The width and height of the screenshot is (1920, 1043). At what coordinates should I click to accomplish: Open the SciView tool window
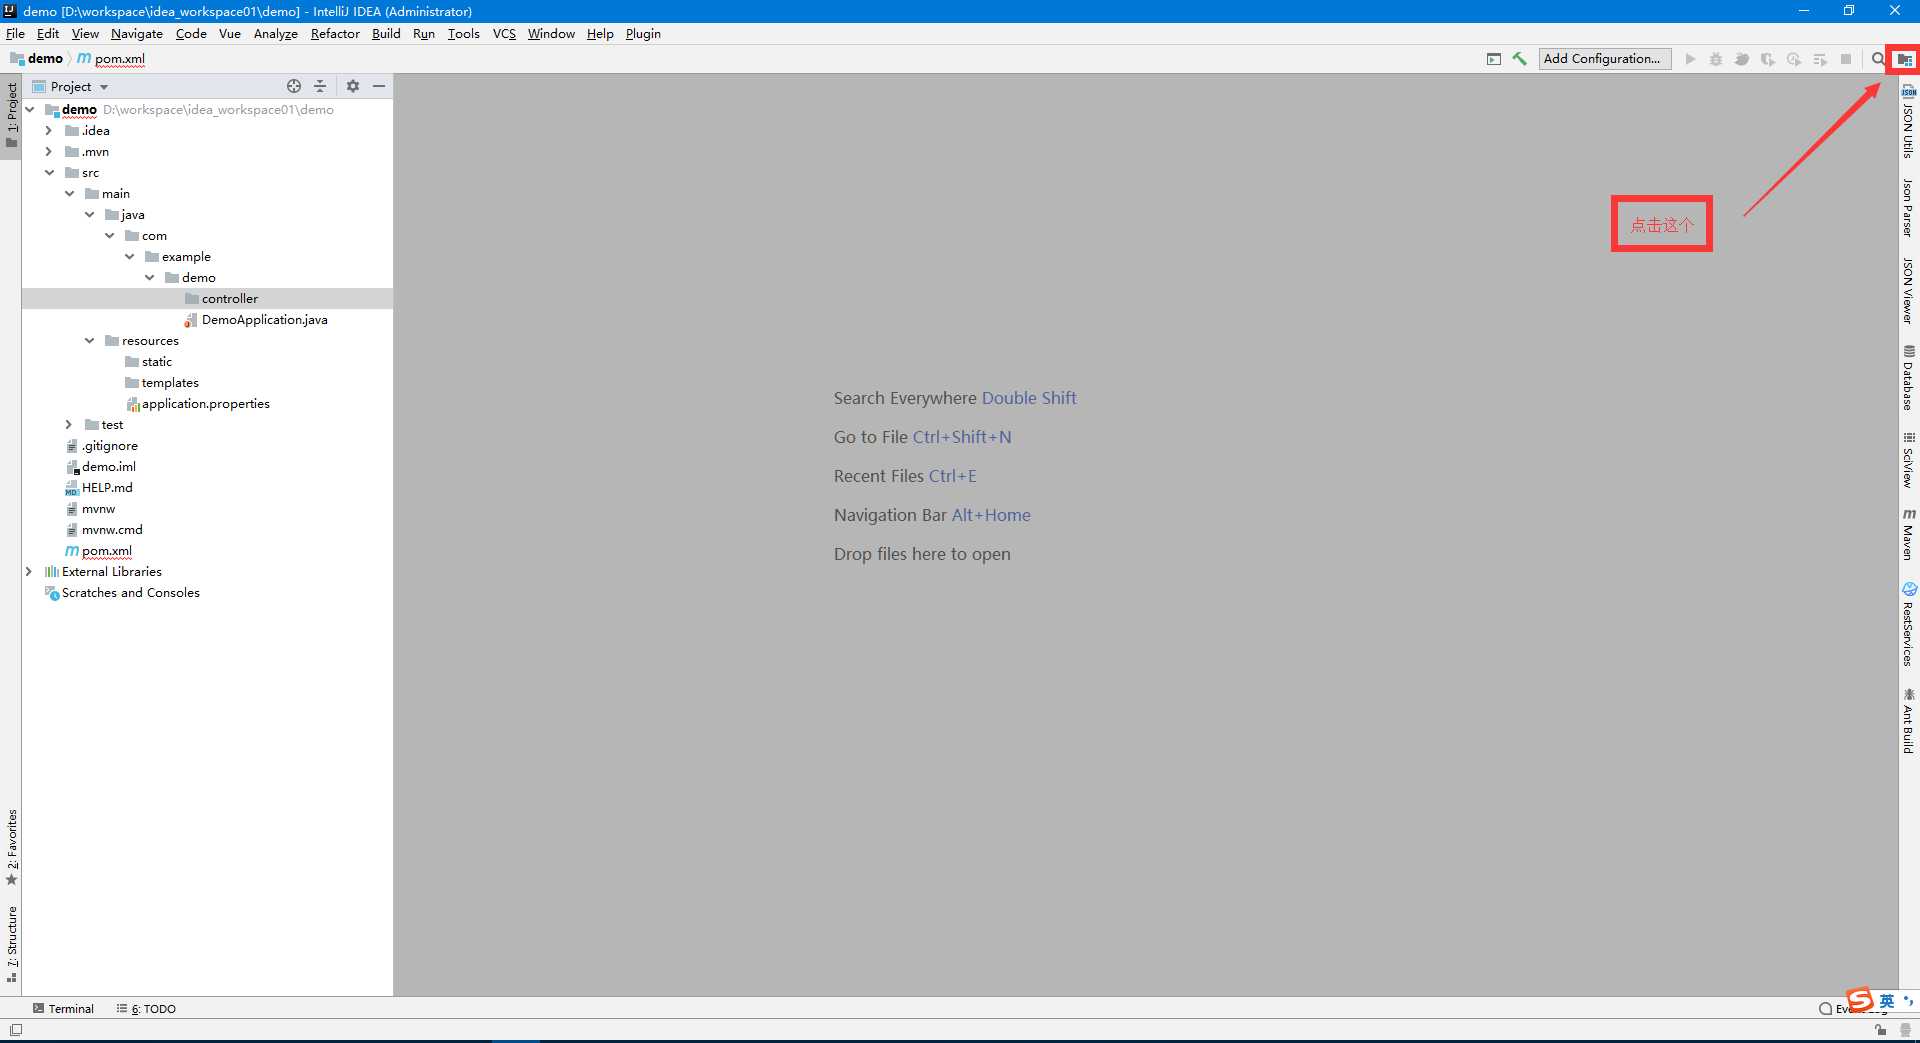(1909, 459)
